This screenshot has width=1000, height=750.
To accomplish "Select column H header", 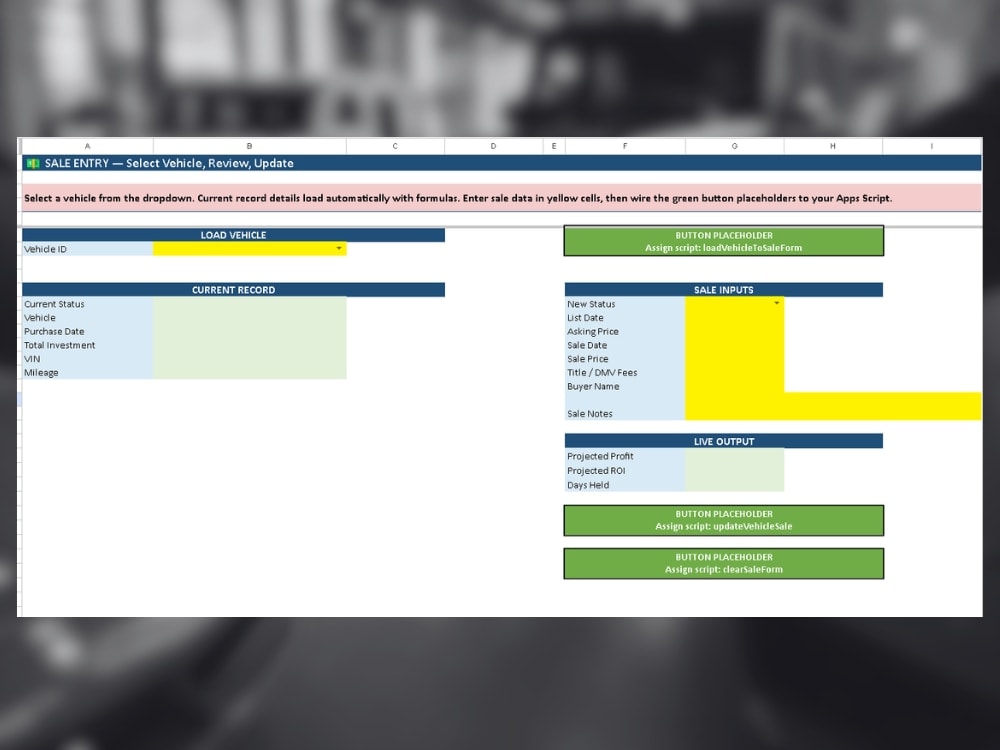I will (x=833, y=146).
